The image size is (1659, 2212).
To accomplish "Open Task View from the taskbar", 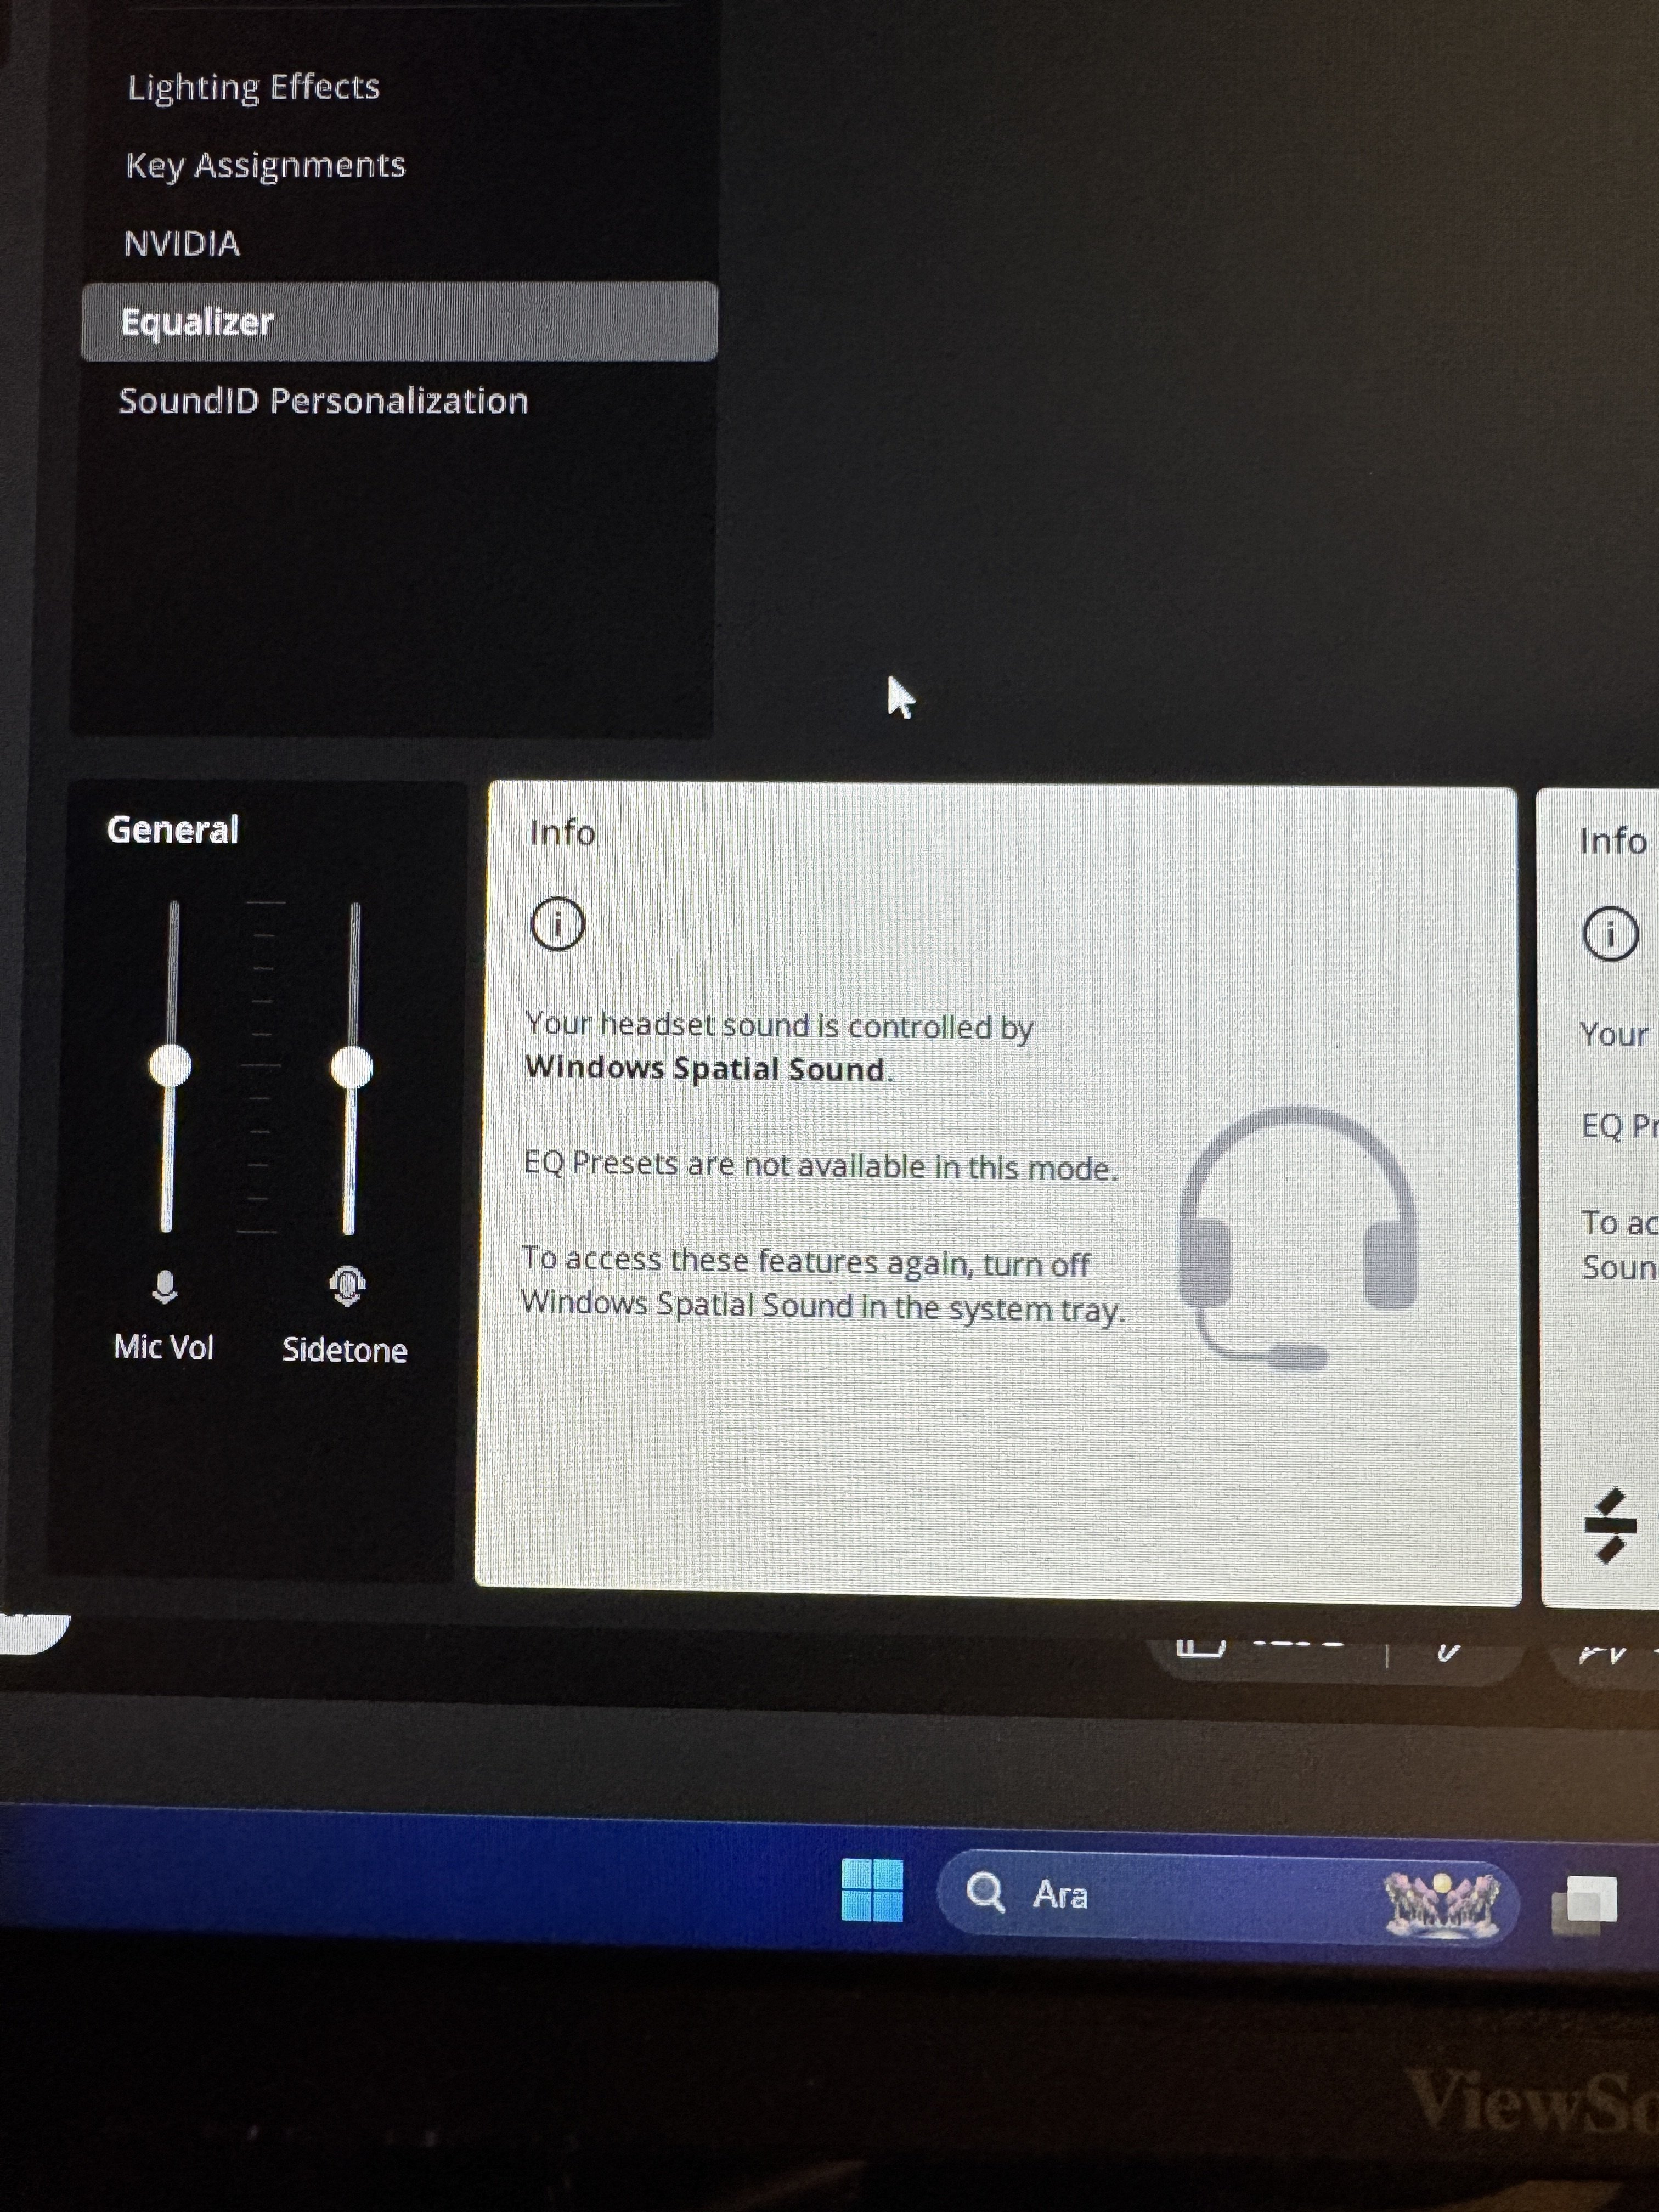I will (1584, 1904).
